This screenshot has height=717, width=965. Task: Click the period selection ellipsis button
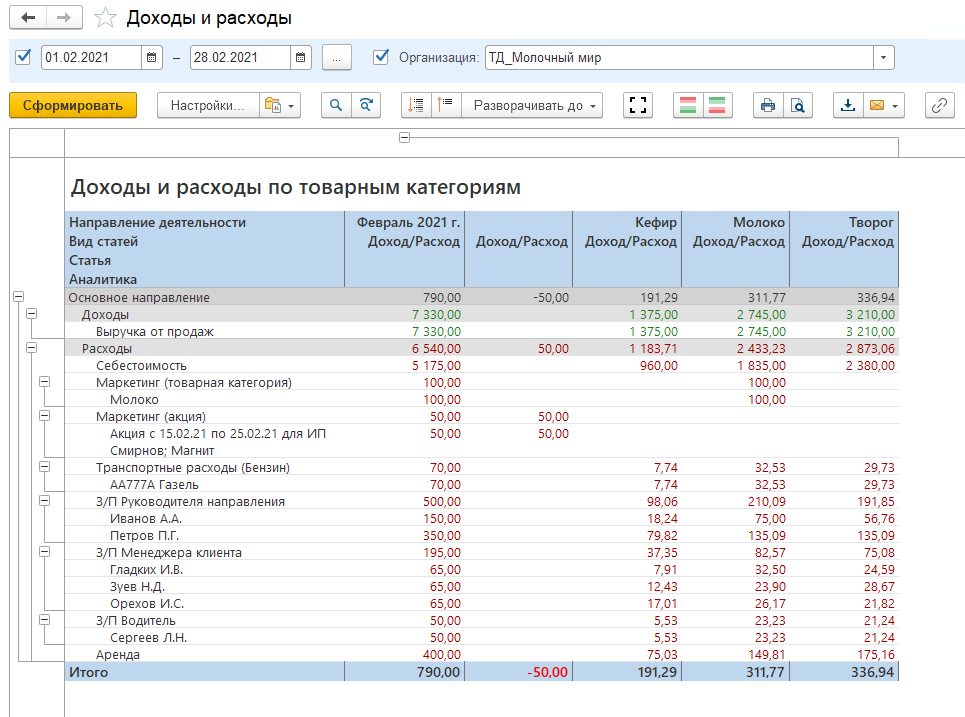(x=337, y=58)
